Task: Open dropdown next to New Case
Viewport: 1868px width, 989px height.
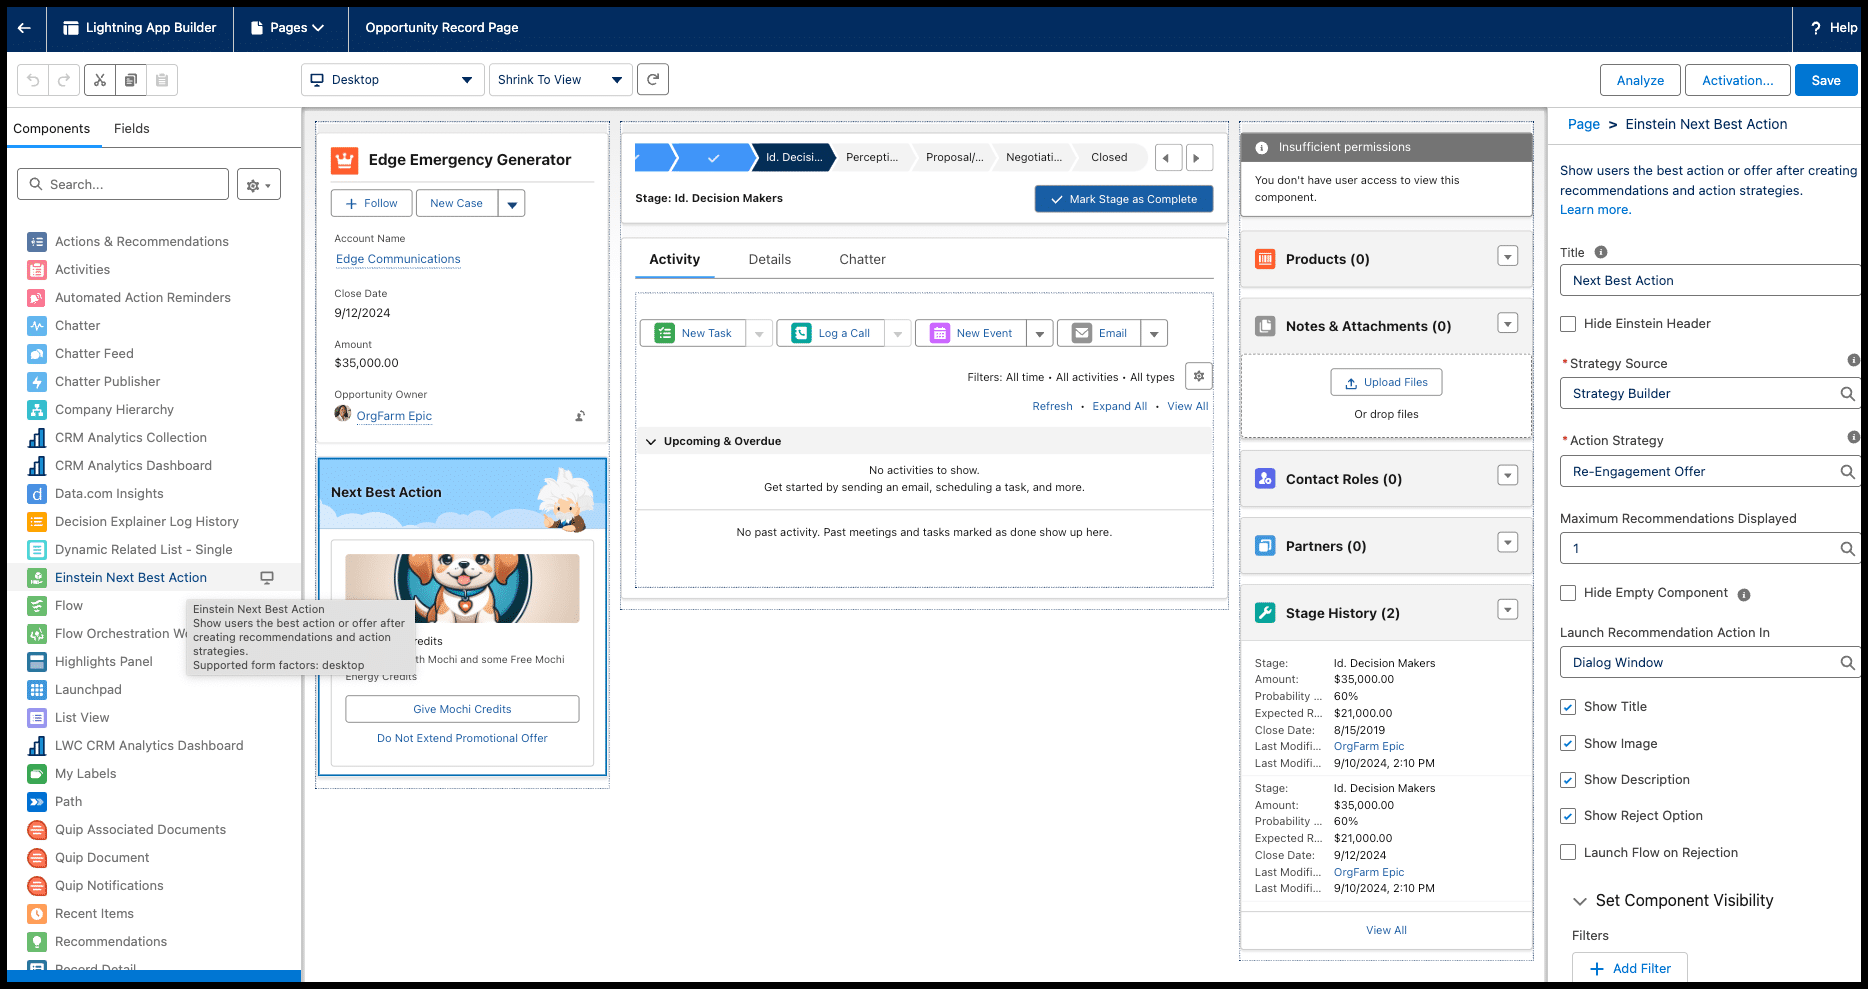Action: point(512,204)
